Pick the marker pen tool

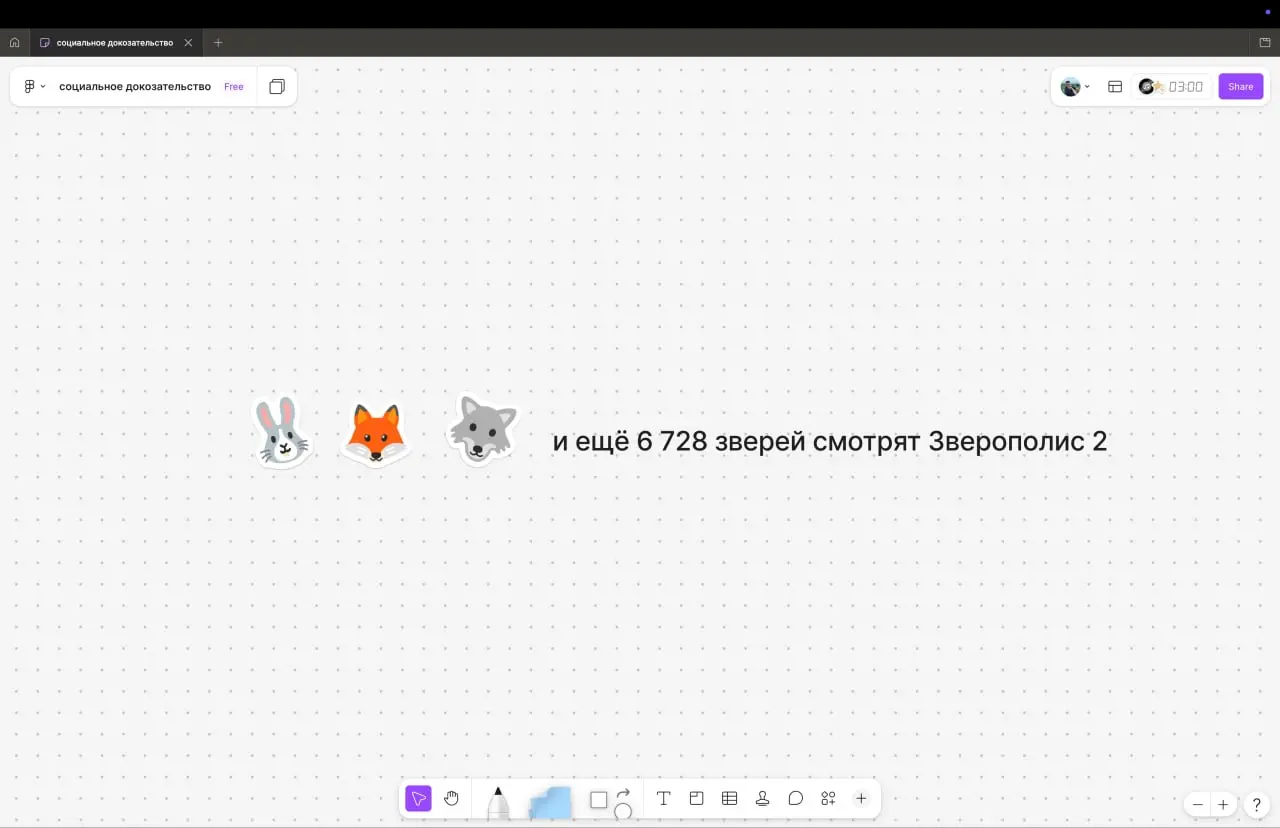point(498,802)
